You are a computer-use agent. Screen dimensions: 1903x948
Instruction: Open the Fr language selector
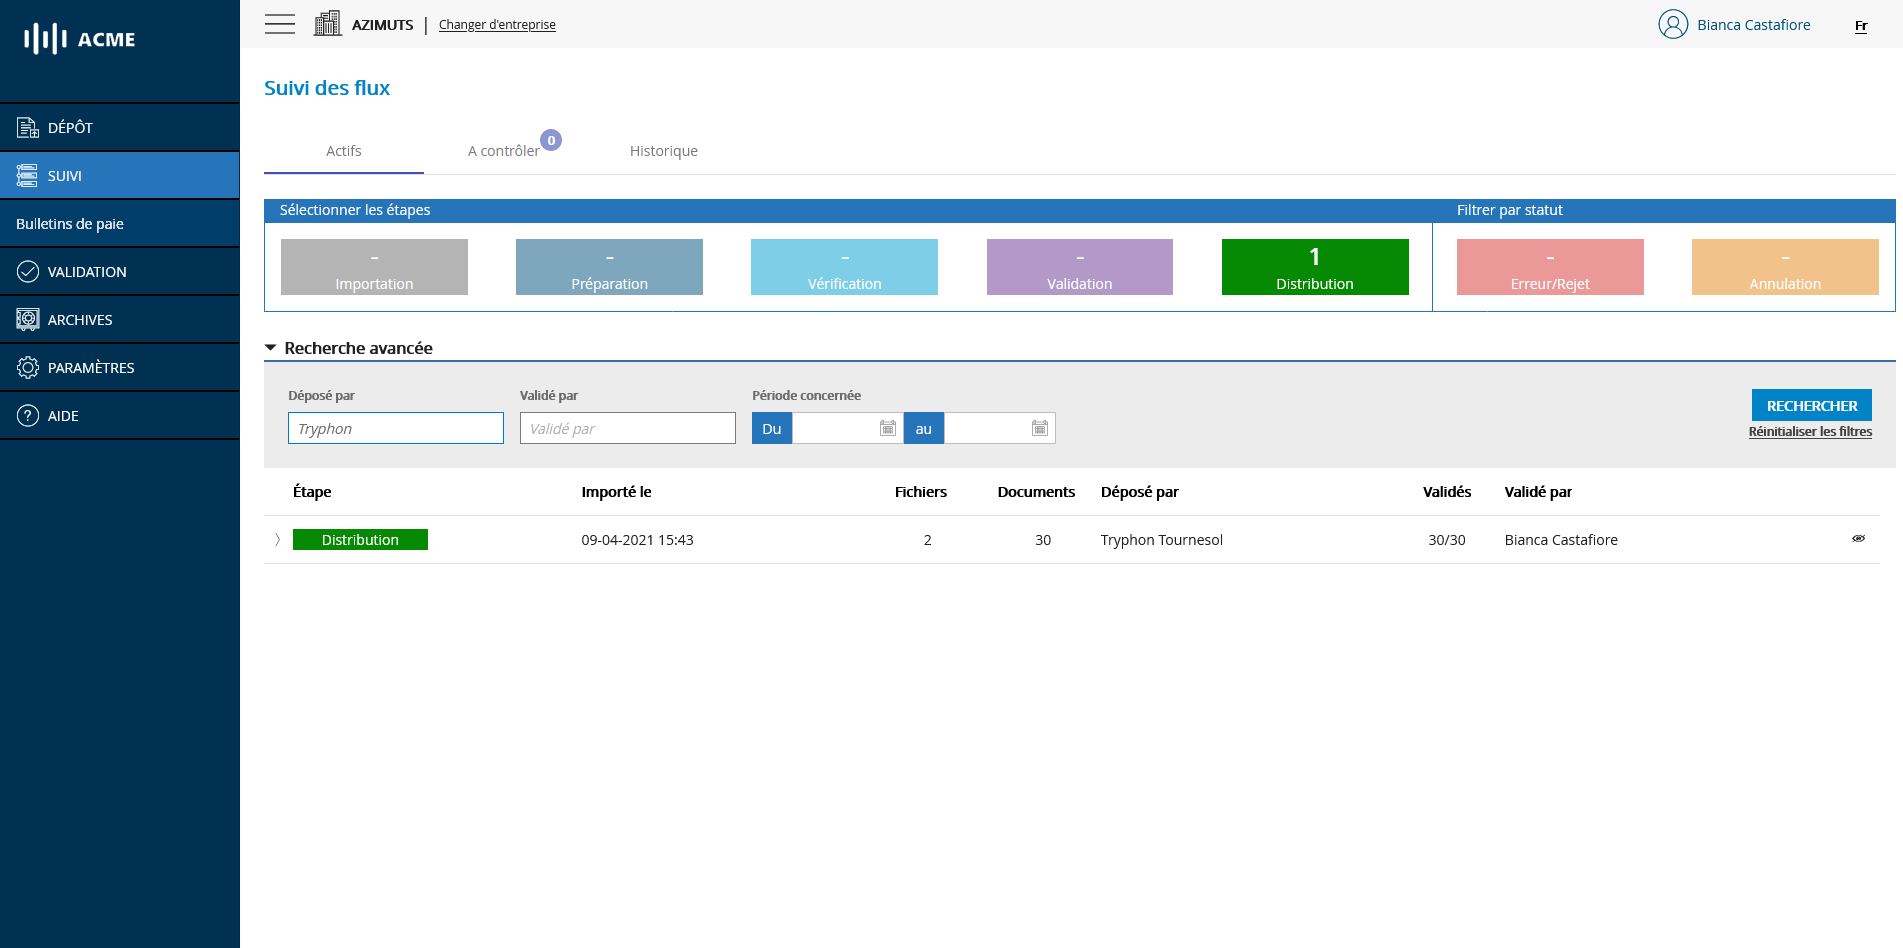tap(1860, 26)
